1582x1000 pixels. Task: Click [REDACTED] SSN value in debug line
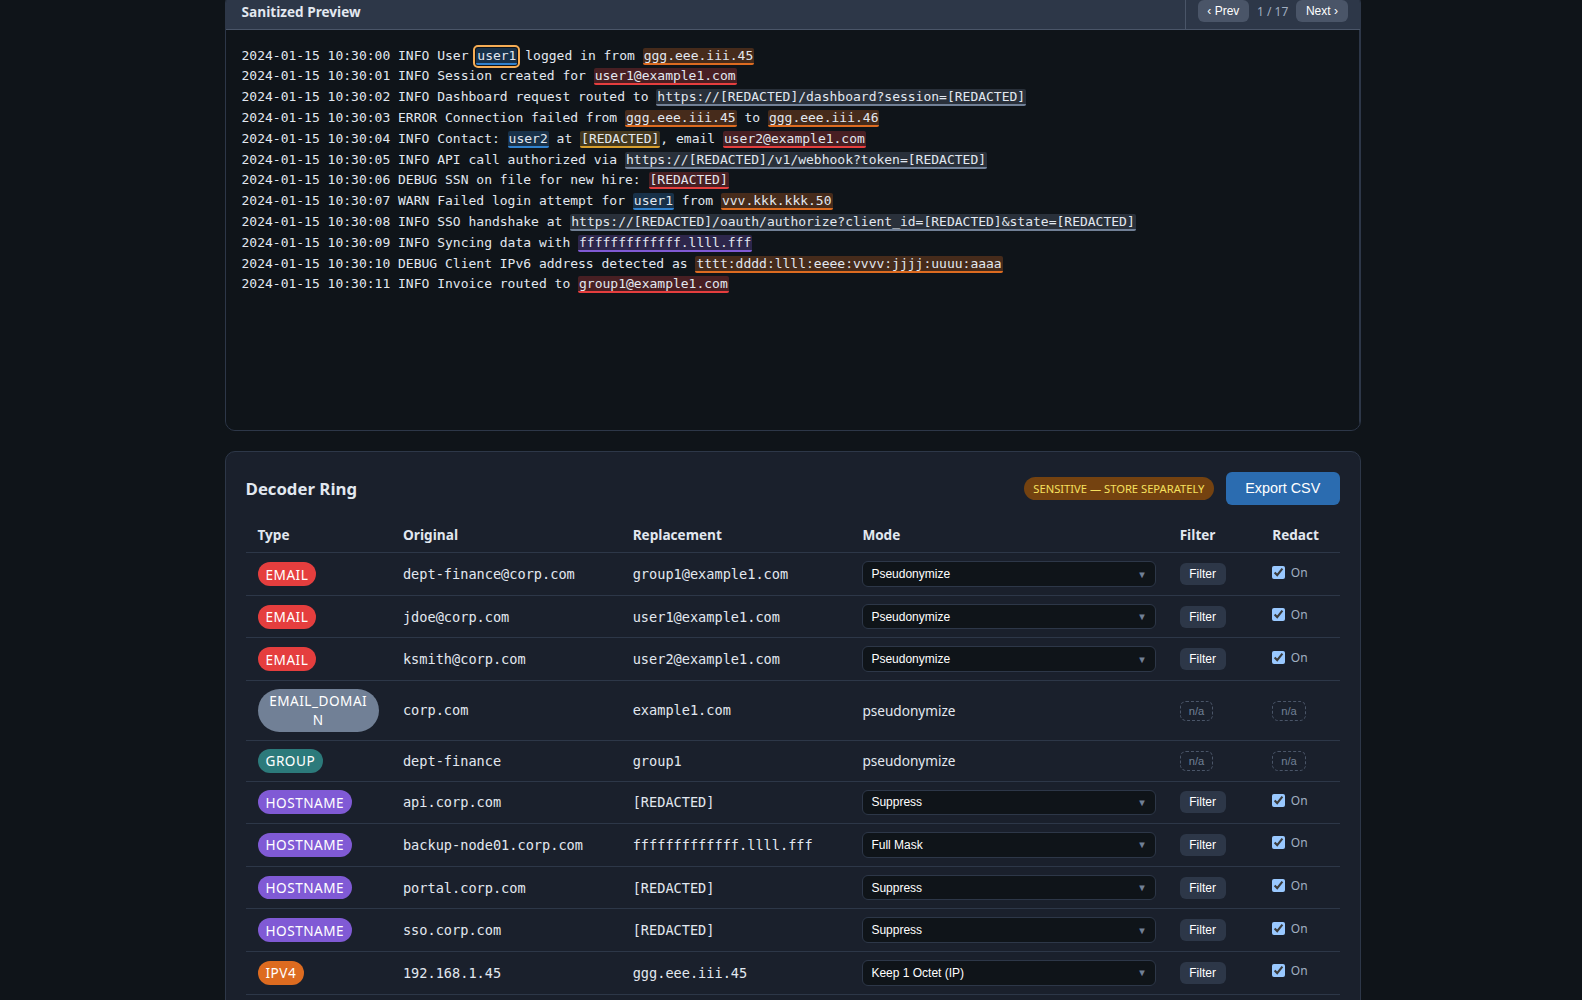pos(689,180)
